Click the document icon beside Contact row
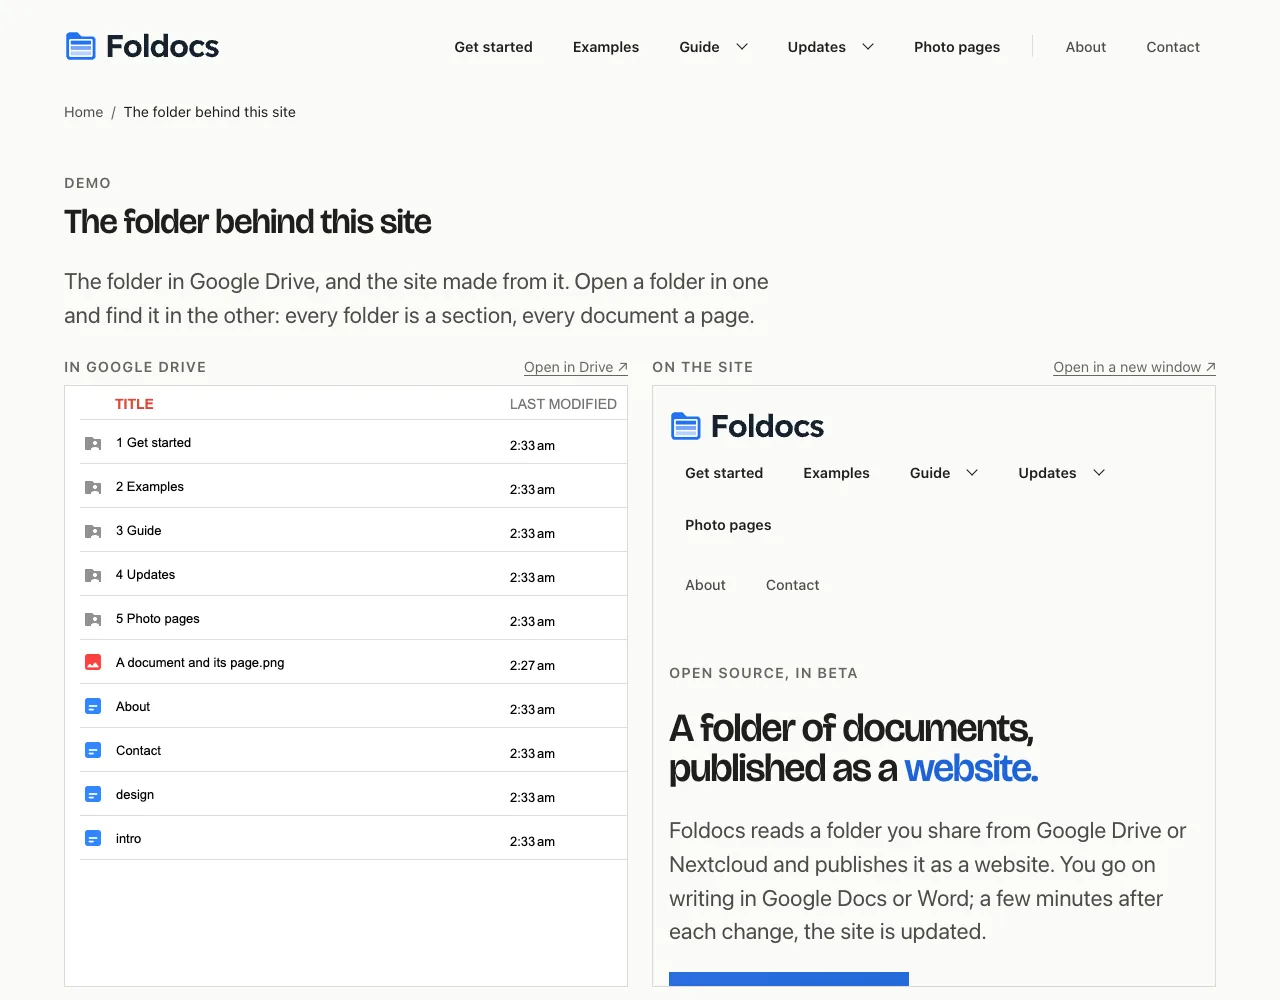The image size is (1280, 1000). click(x=93, y=750)
